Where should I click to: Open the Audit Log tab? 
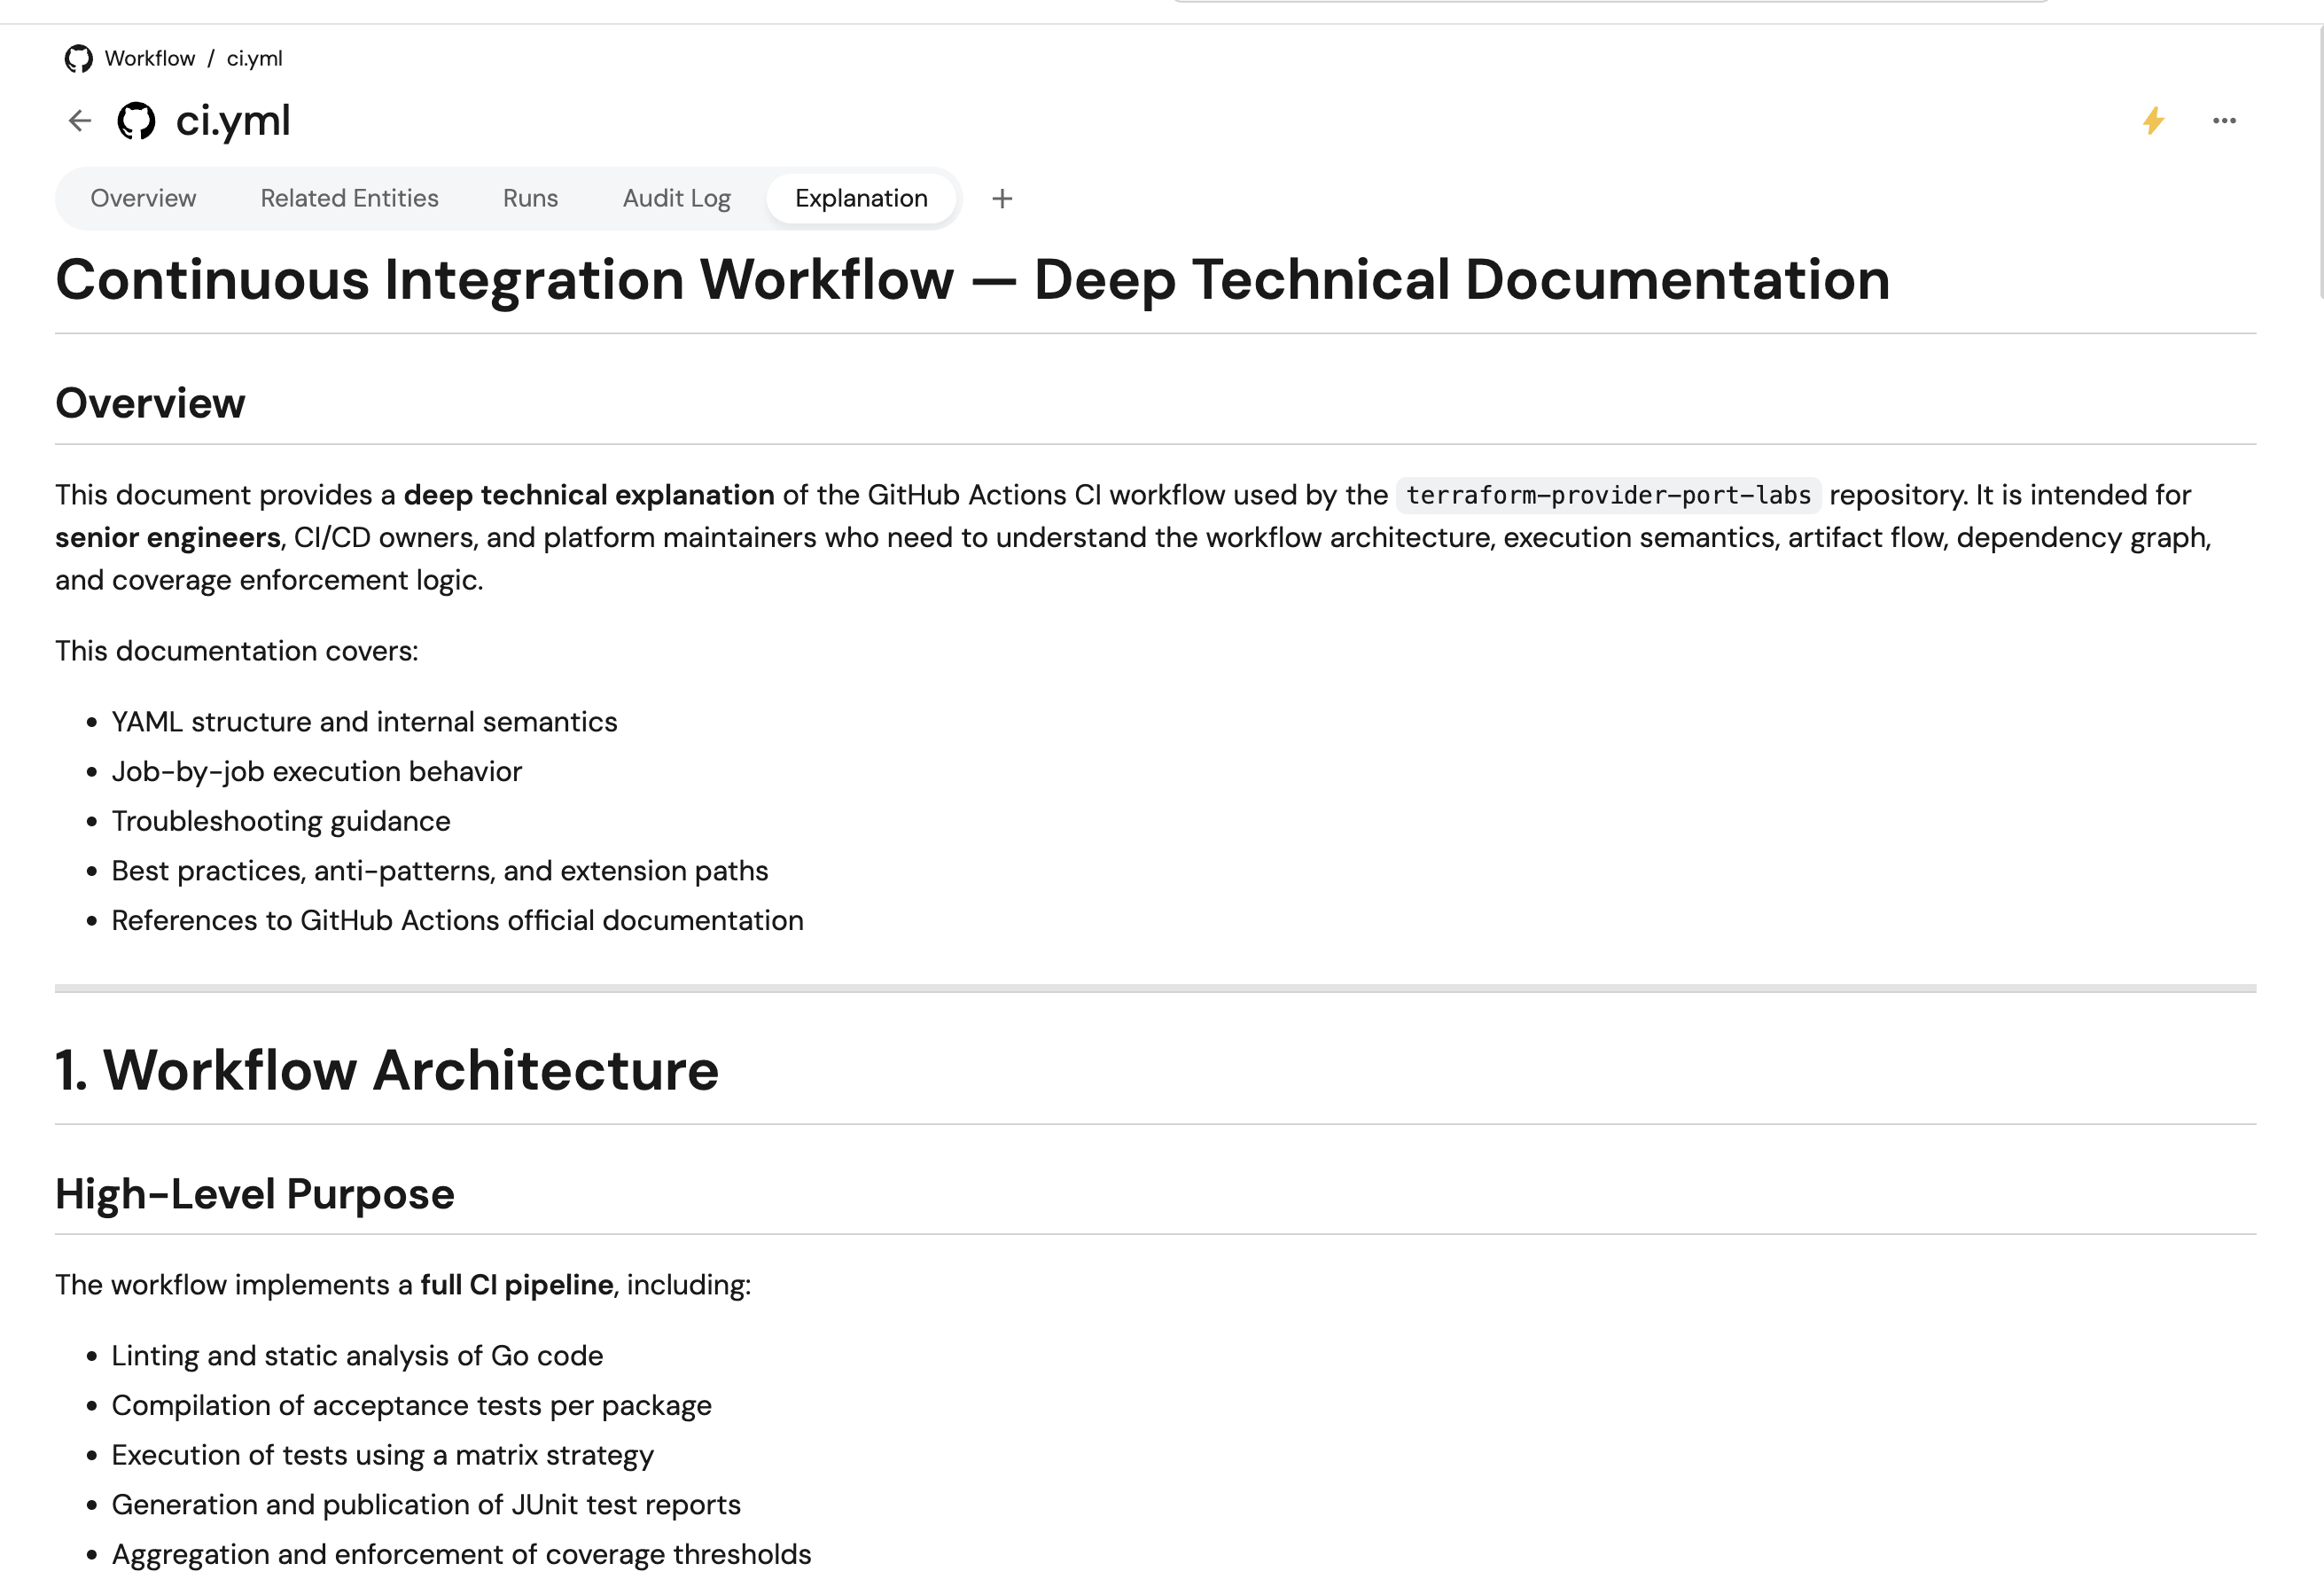pos(676,199)
